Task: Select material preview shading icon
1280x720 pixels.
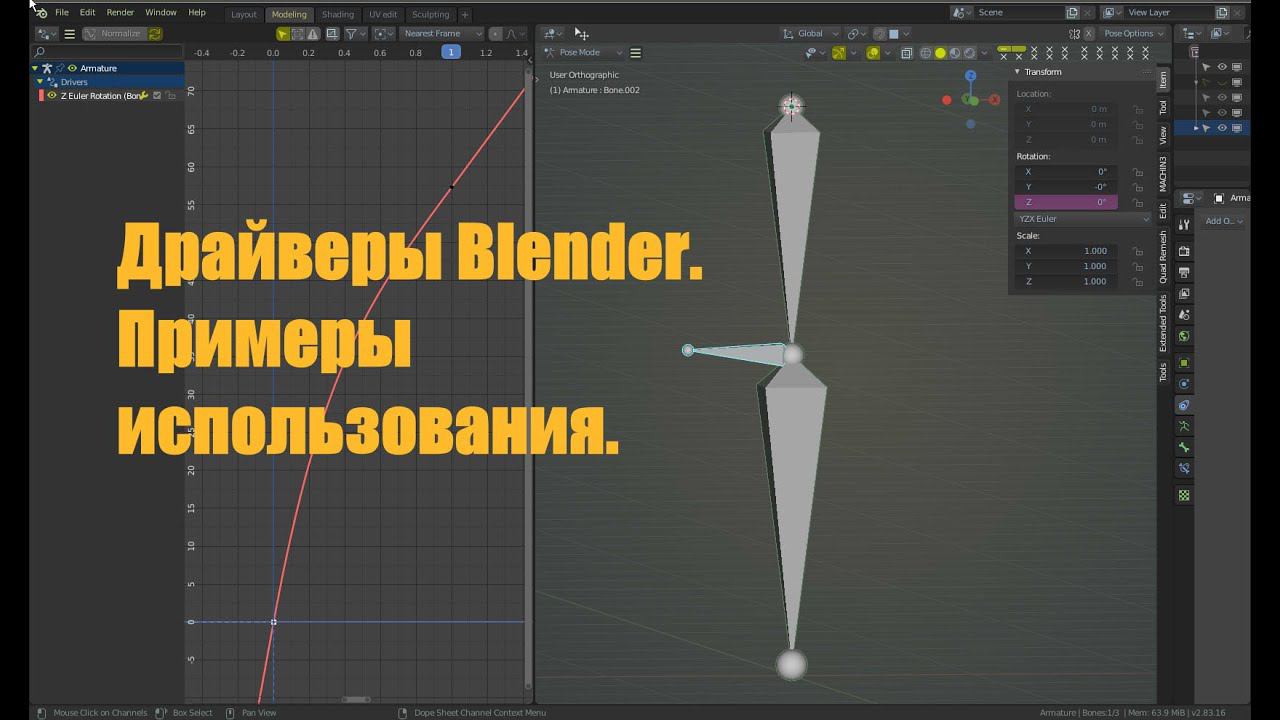Action: tap(955, 53)
